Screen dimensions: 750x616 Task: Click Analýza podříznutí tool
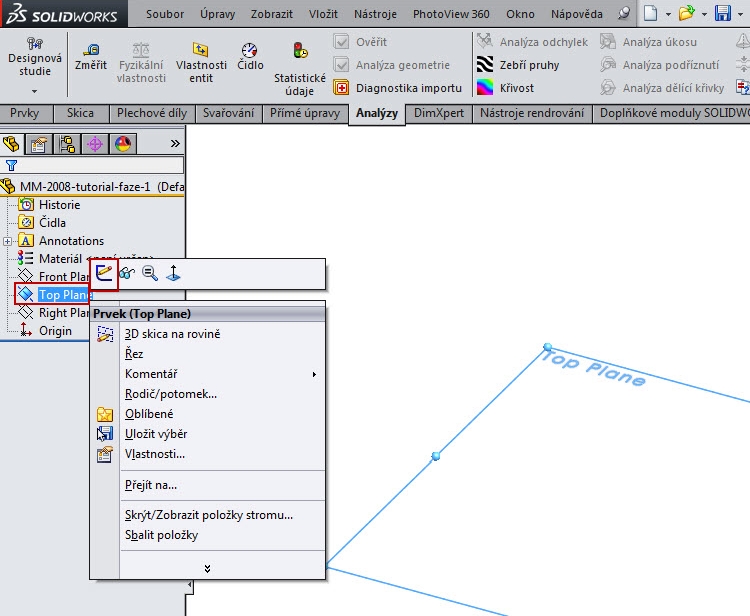click(660, 65)
